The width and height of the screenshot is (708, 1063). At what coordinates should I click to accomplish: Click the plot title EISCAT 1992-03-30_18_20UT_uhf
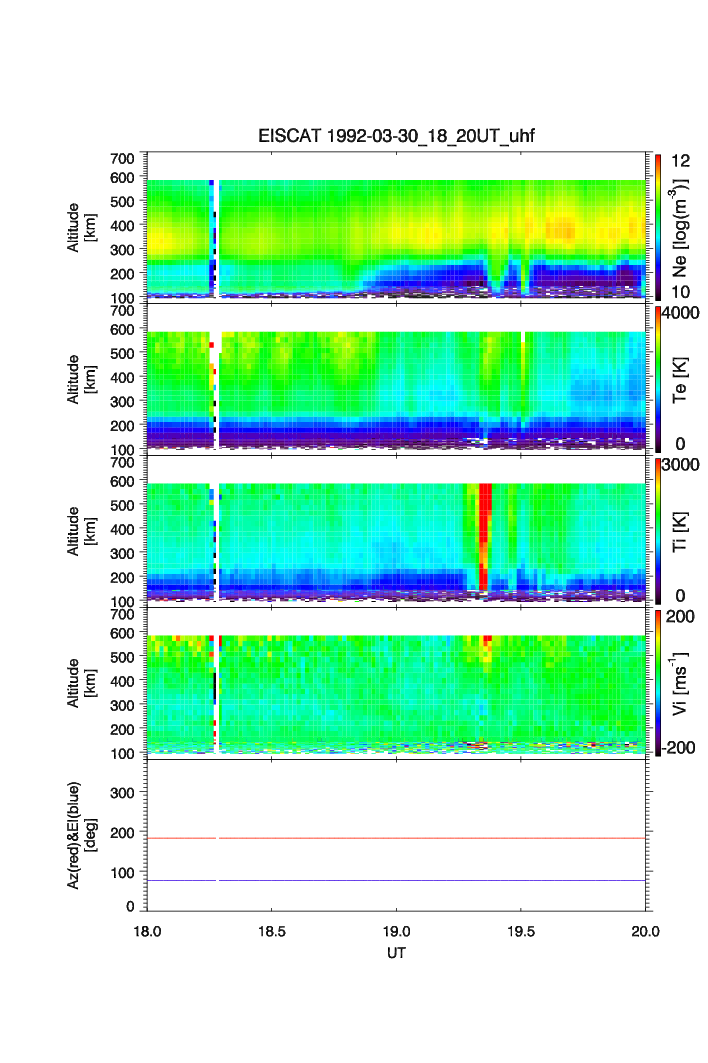pos(396,136)
